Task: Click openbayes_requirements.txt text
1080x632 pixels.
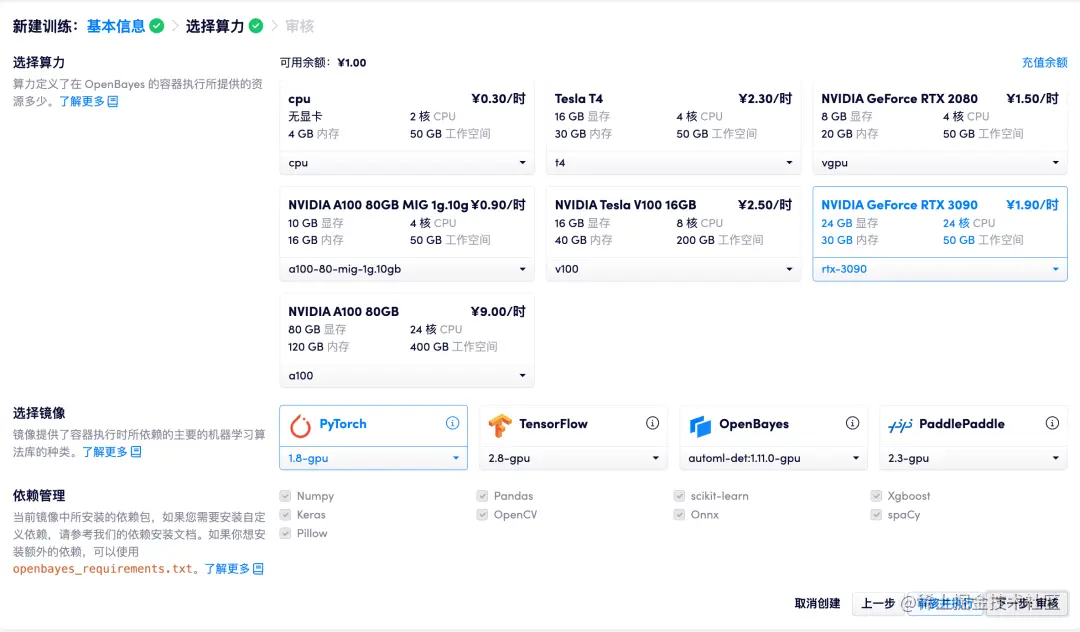Action: [x=102, y=569]
